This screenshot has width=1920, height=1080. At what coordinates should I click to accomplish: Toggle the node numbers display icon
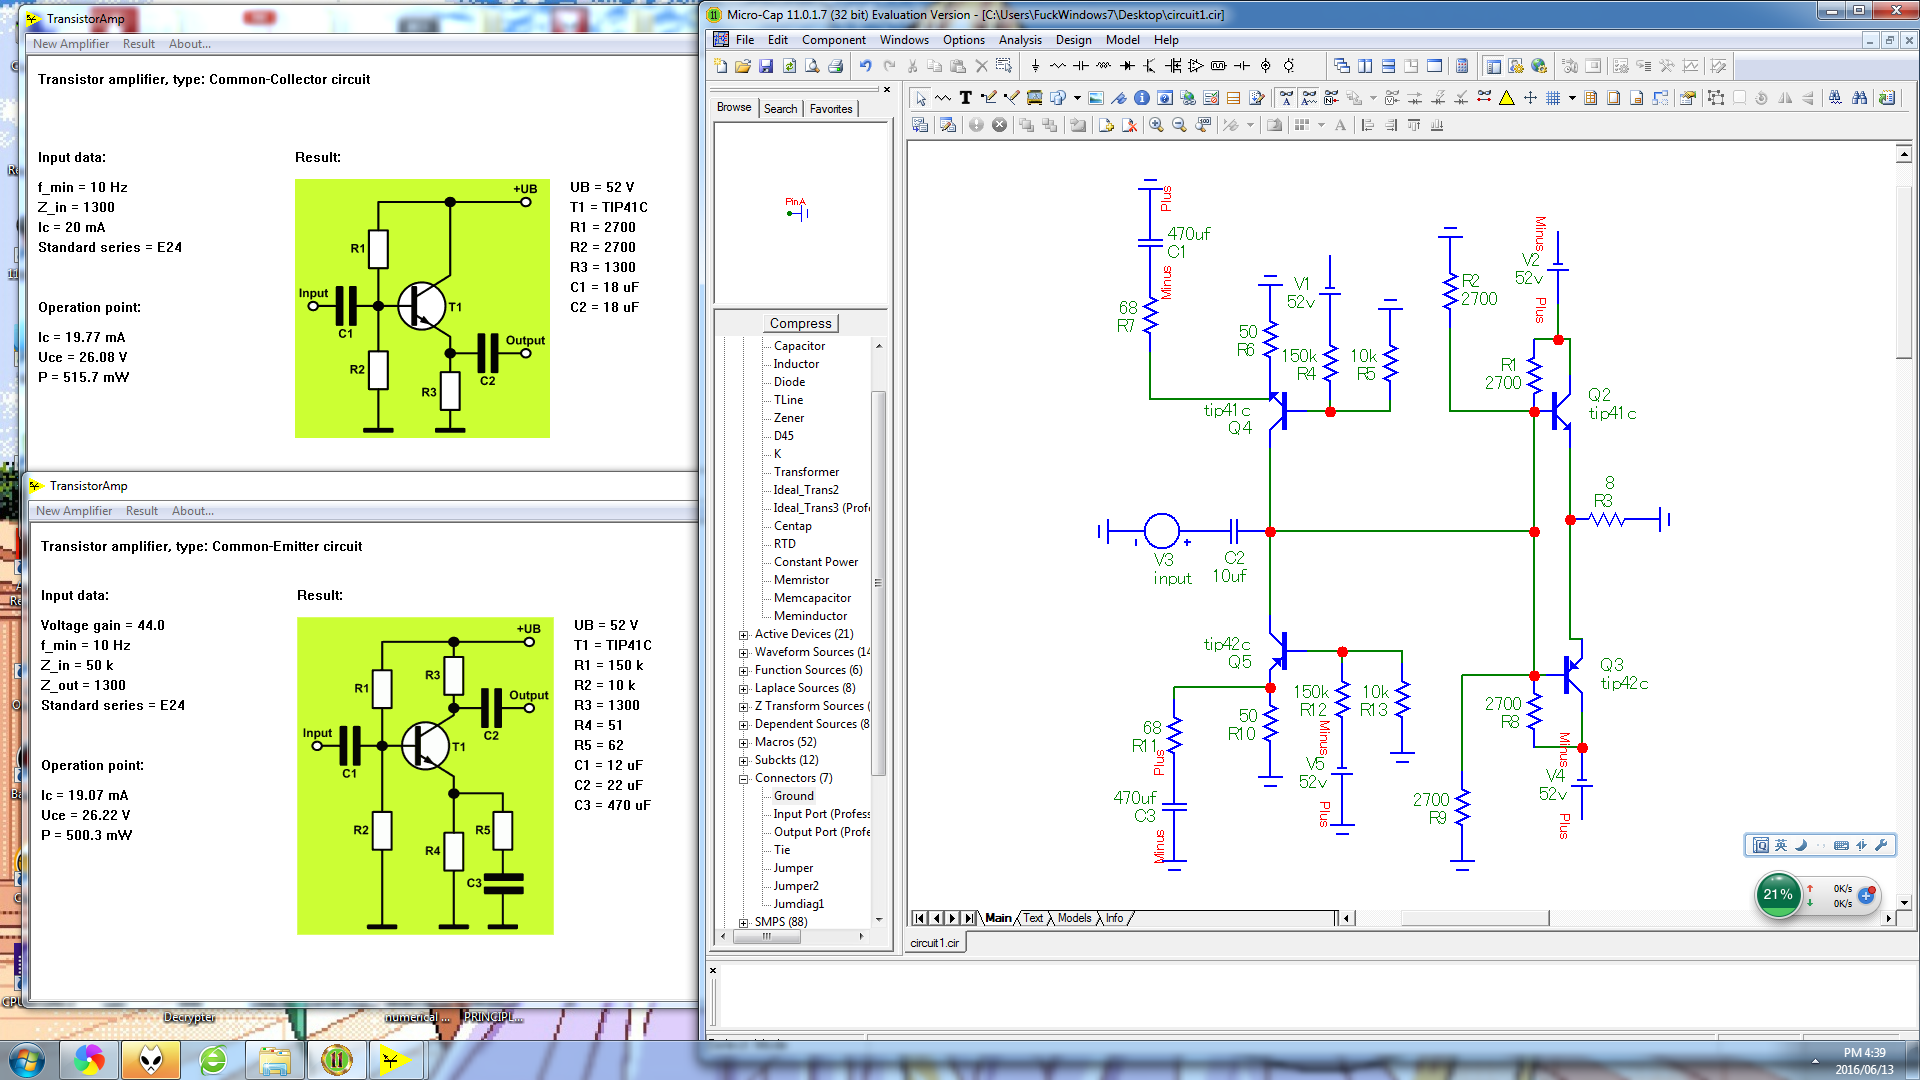pos(1331,98)
